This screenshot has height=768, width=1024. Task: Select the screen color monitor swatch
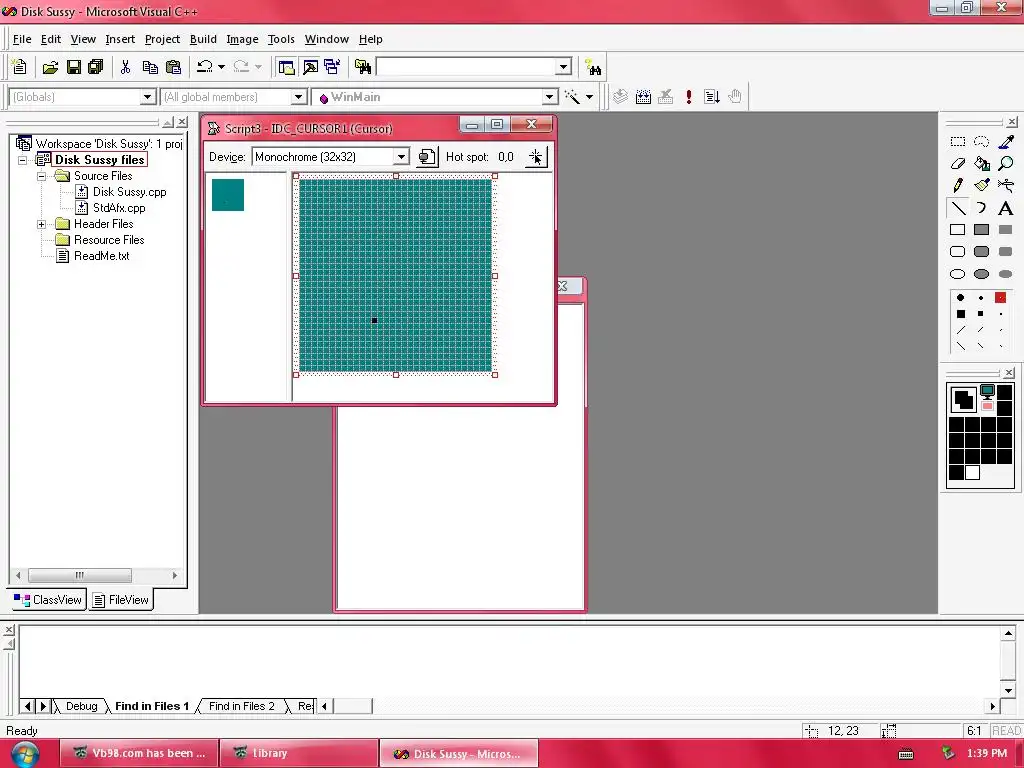(987, 391)
